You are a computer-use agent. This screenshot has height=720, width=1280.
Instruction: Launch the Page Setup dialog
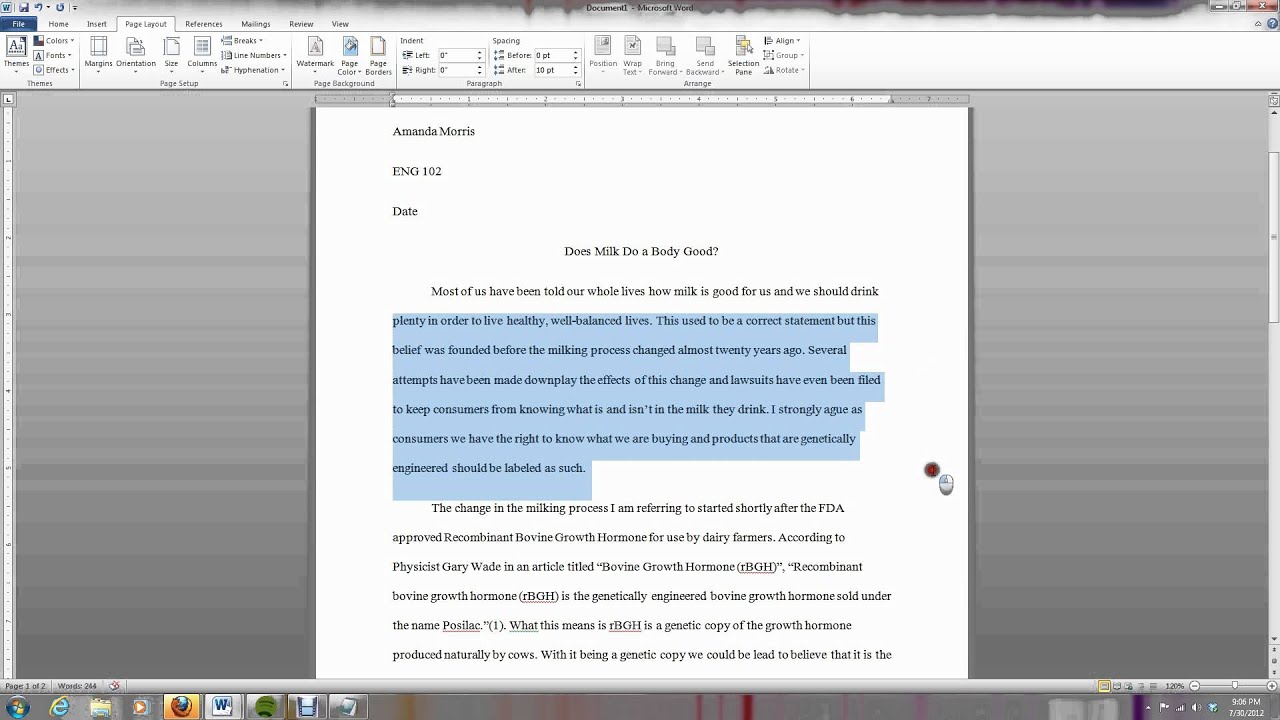pyautogui.click(x=286, y=84)
